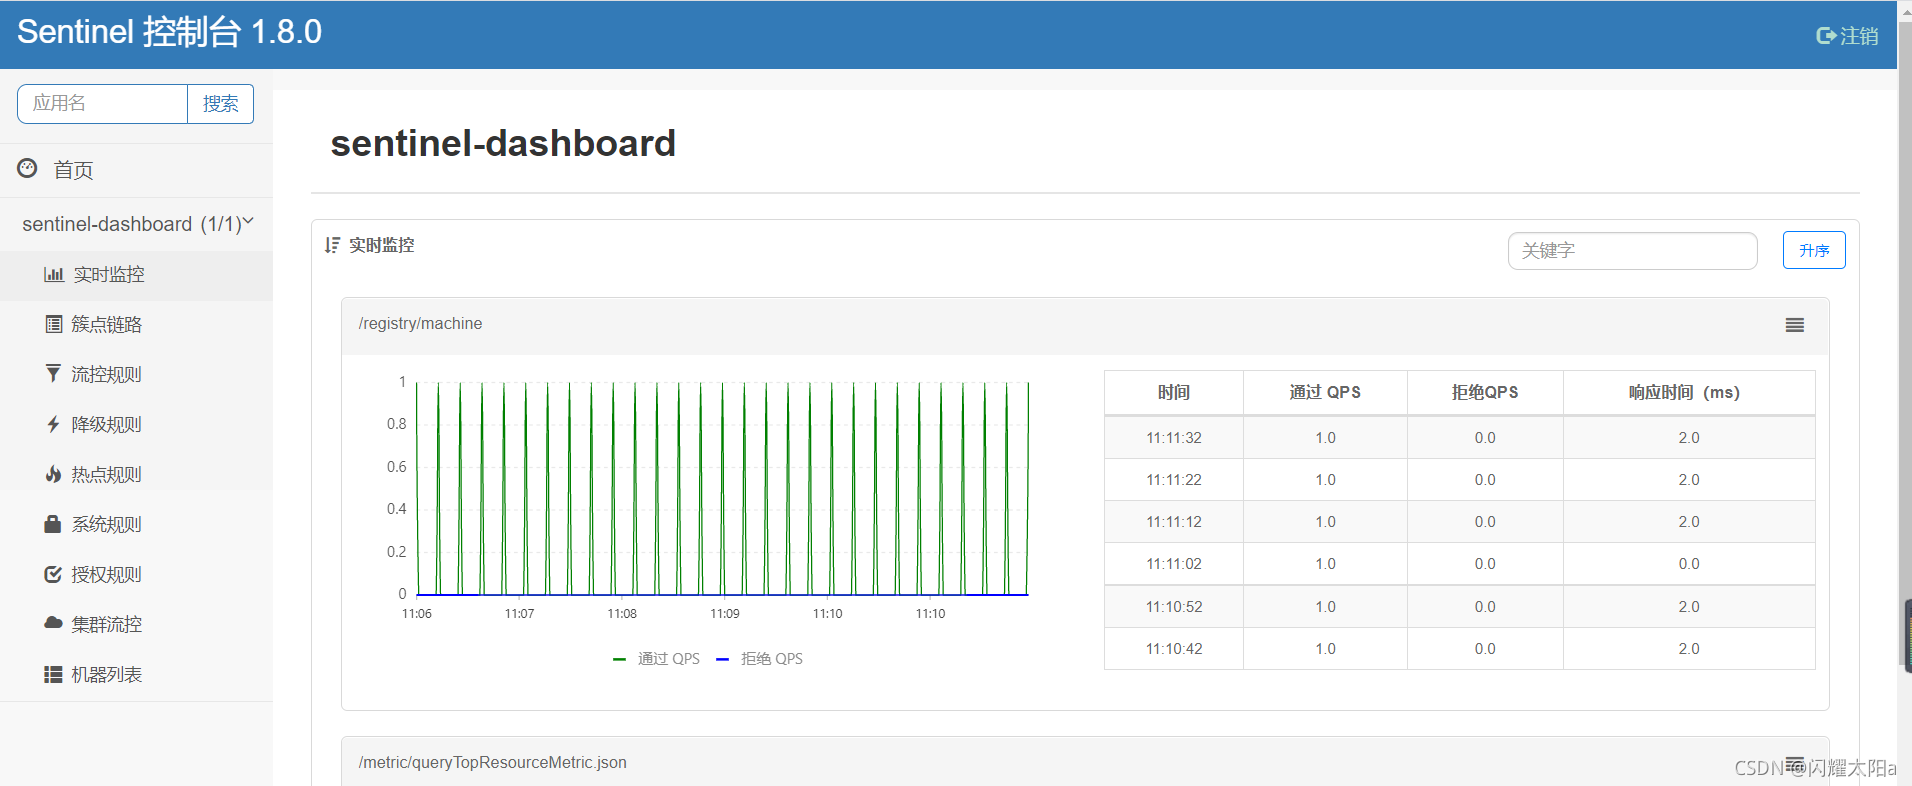
Task: Click the 响应时间 (ms) column header
Action: (x=1689, y=393)
